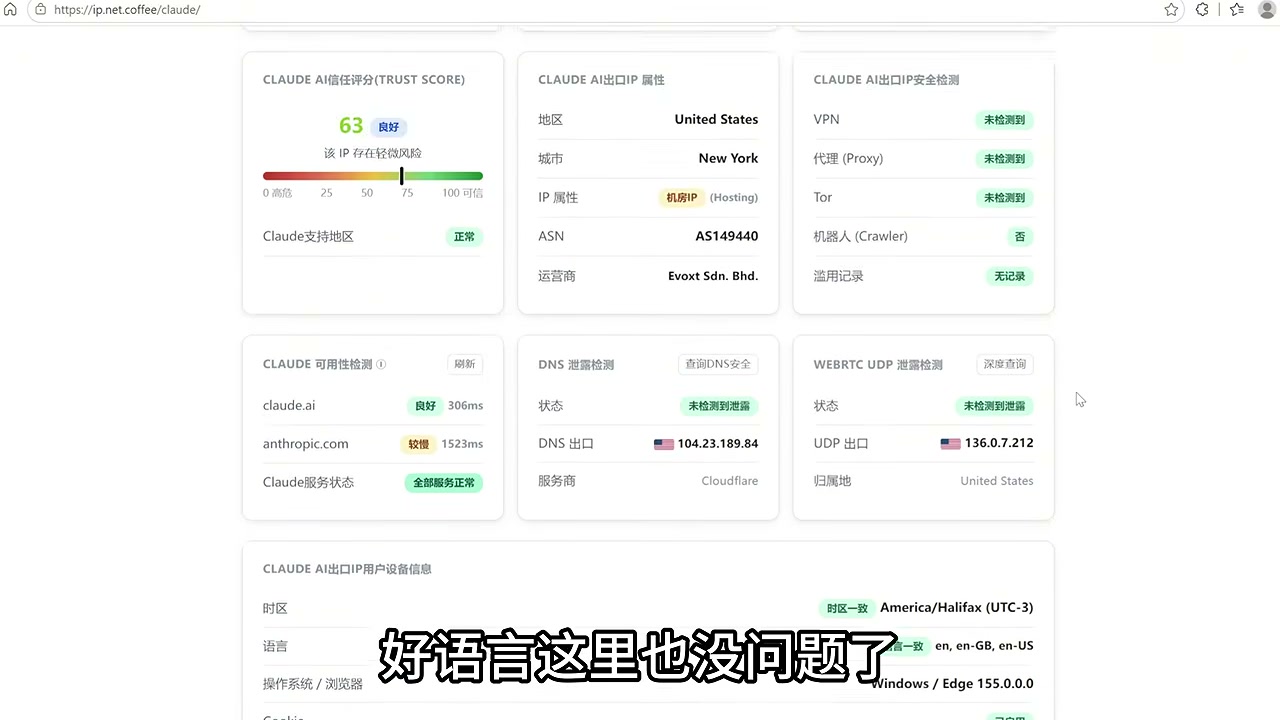1280x720 pixels.
Task: Click the 未检测到 badge in 代理 (Proxy) row
Action: tap(1005, 159)
